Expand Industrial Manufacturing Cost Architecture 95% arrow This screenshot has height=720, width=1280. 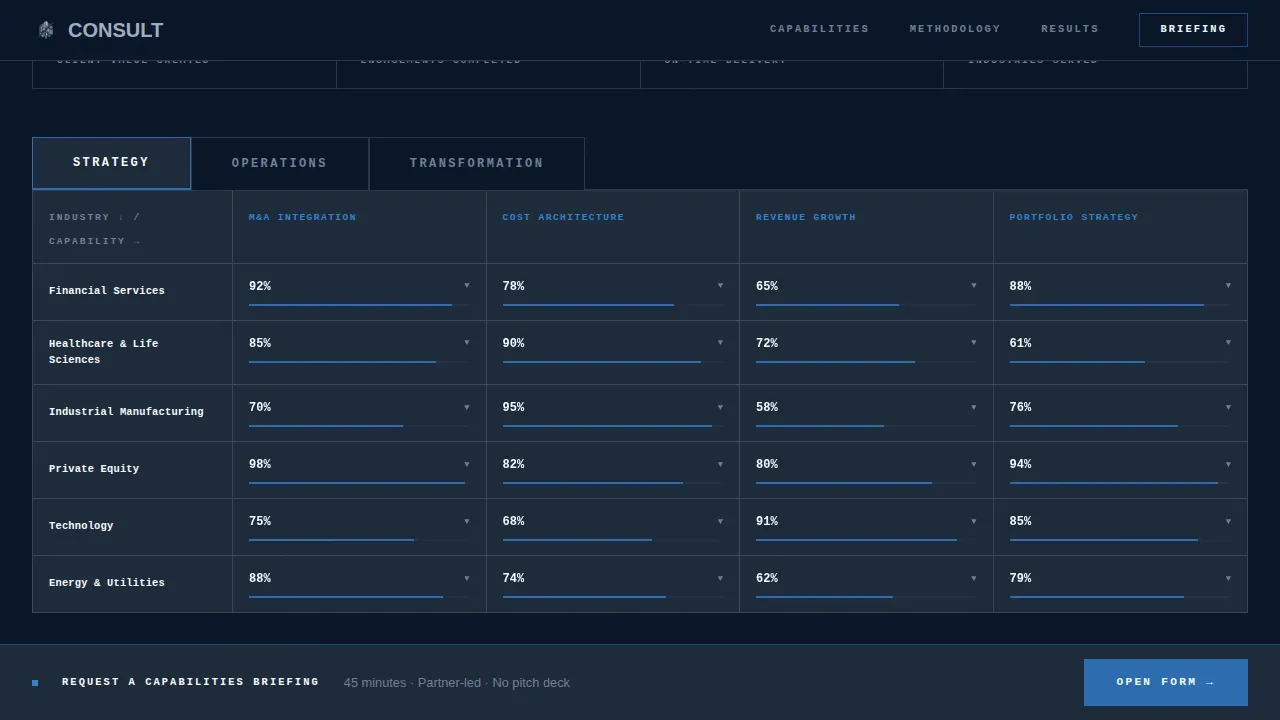720,407
